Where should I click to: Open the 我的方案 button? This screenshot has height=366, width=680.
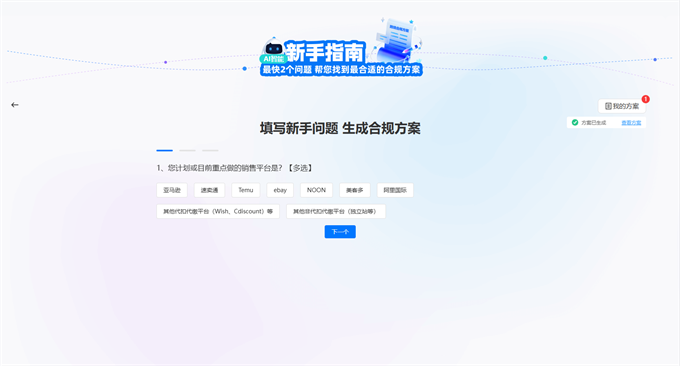click(622, 106)
